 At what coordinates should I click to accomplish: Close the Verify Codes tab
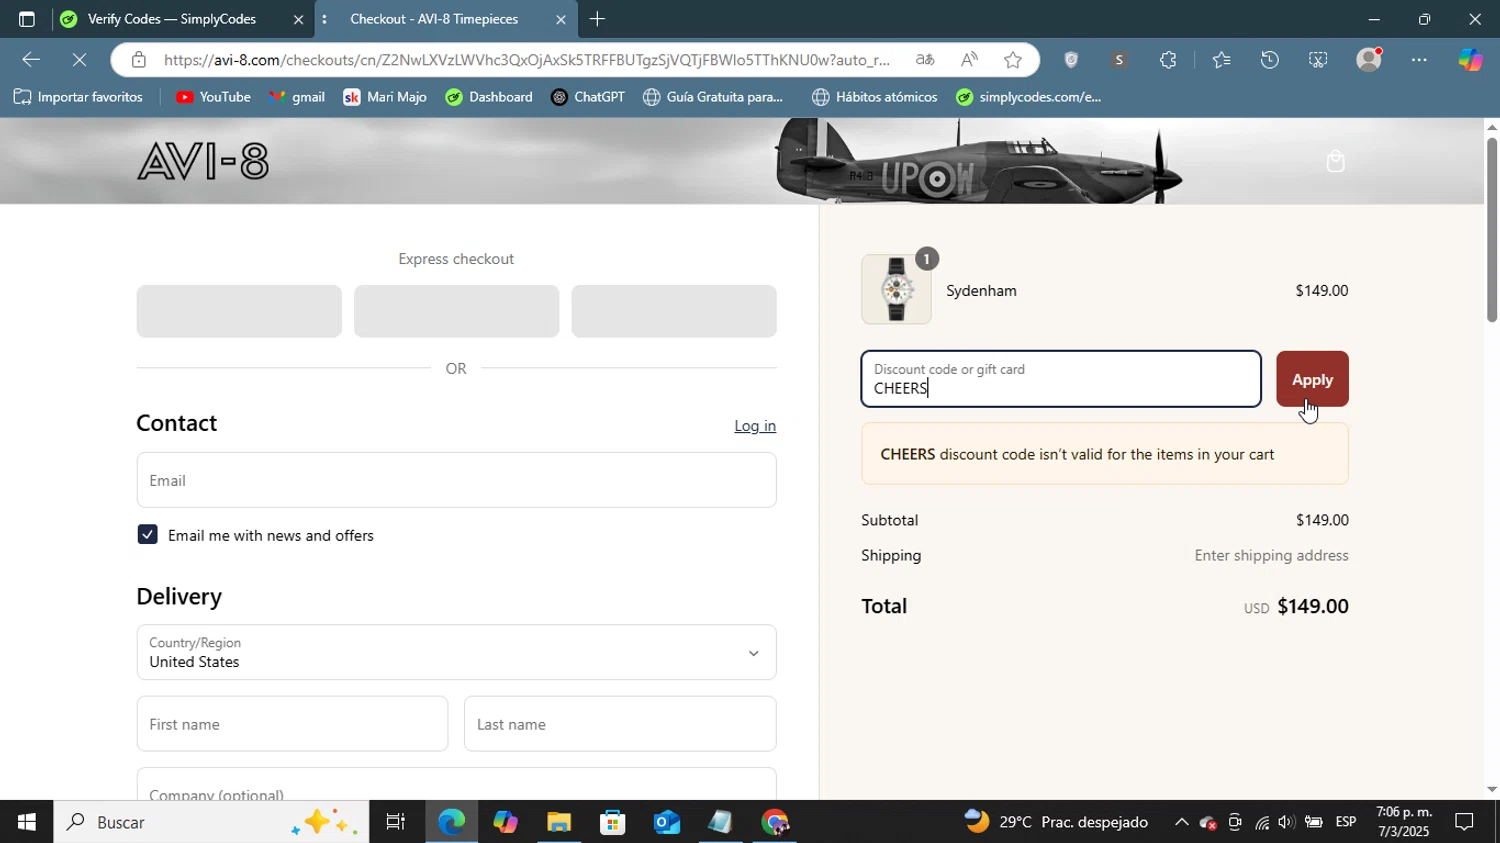(x=298, y=19)
